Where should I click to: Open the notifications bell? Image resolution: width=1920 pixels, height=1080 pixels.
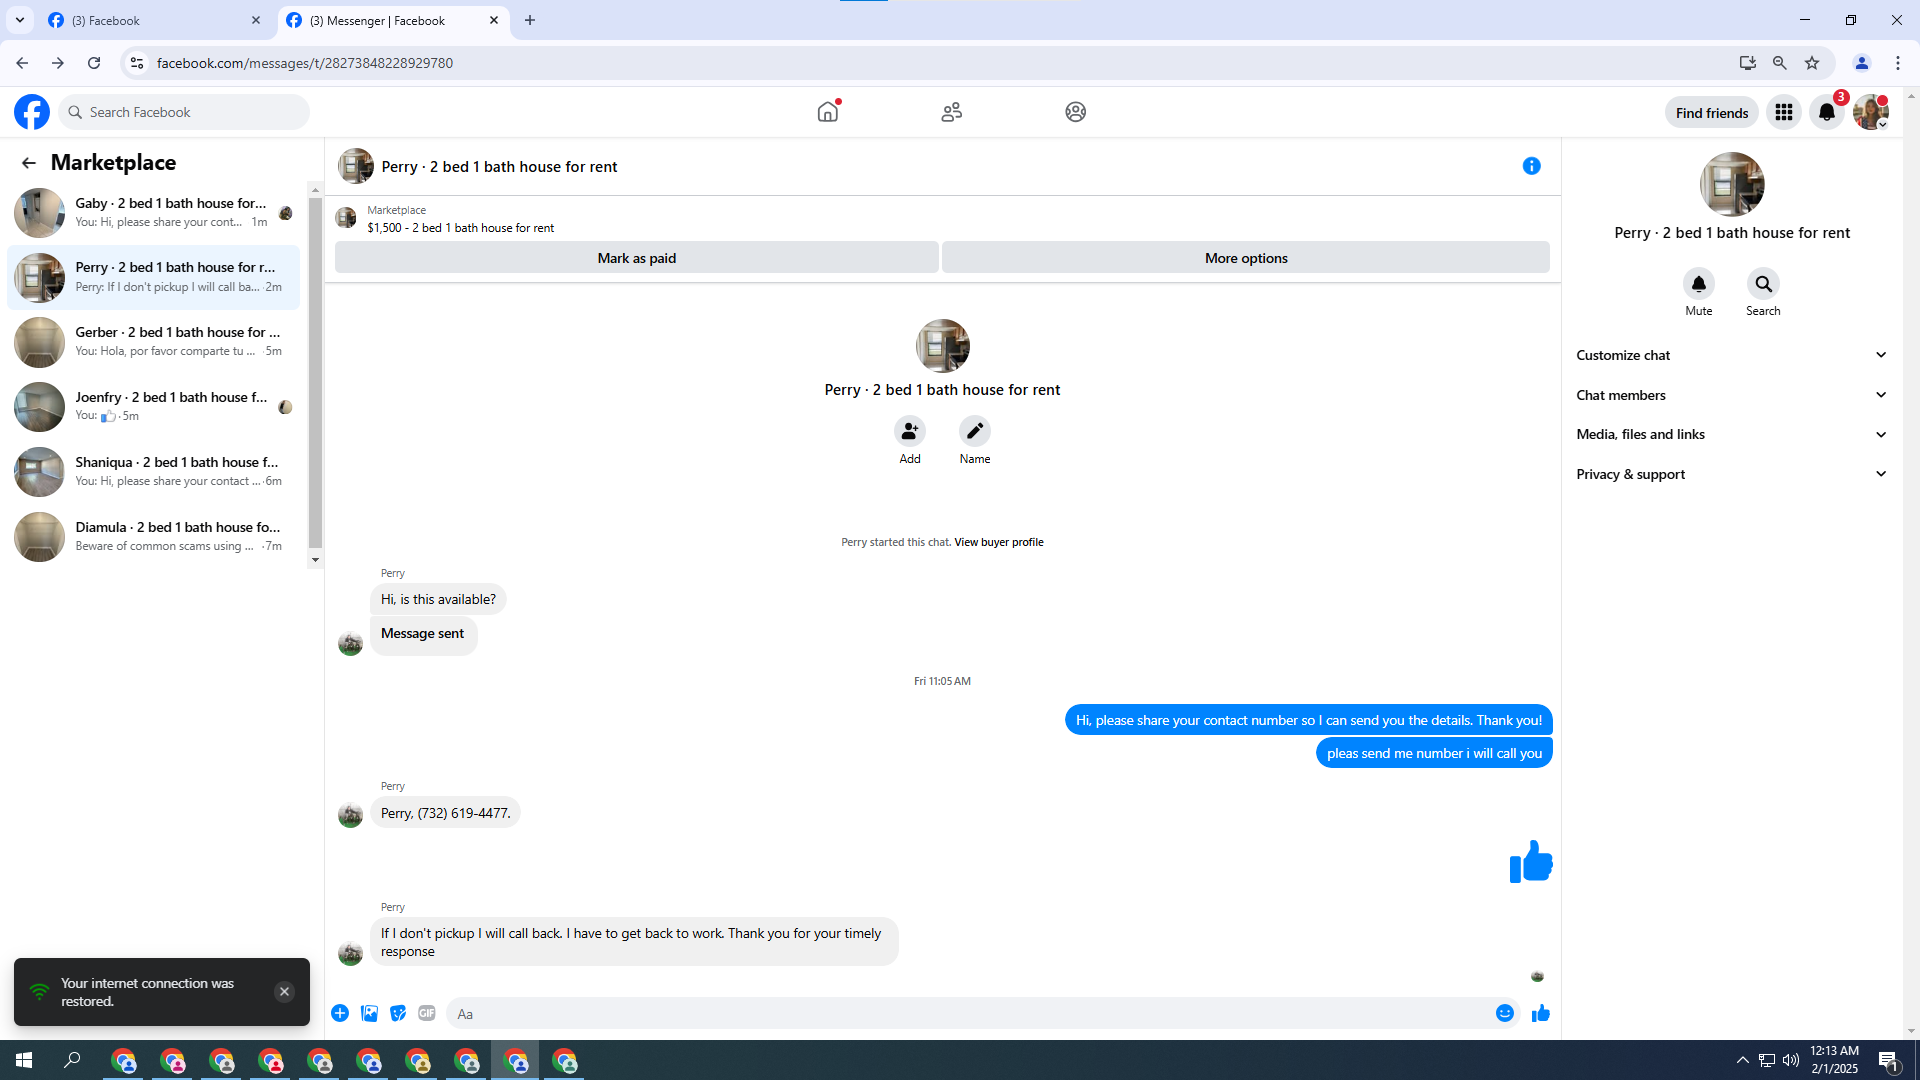pyautogui.click(x=1827, y=112)
